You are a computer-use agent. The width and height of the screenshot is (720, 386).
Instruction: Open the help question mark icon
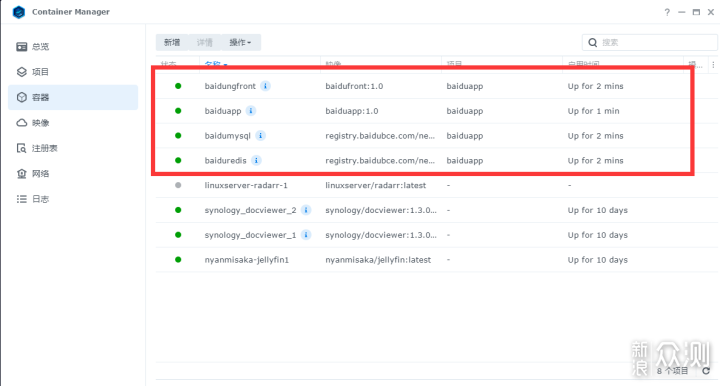coord(667,12)
